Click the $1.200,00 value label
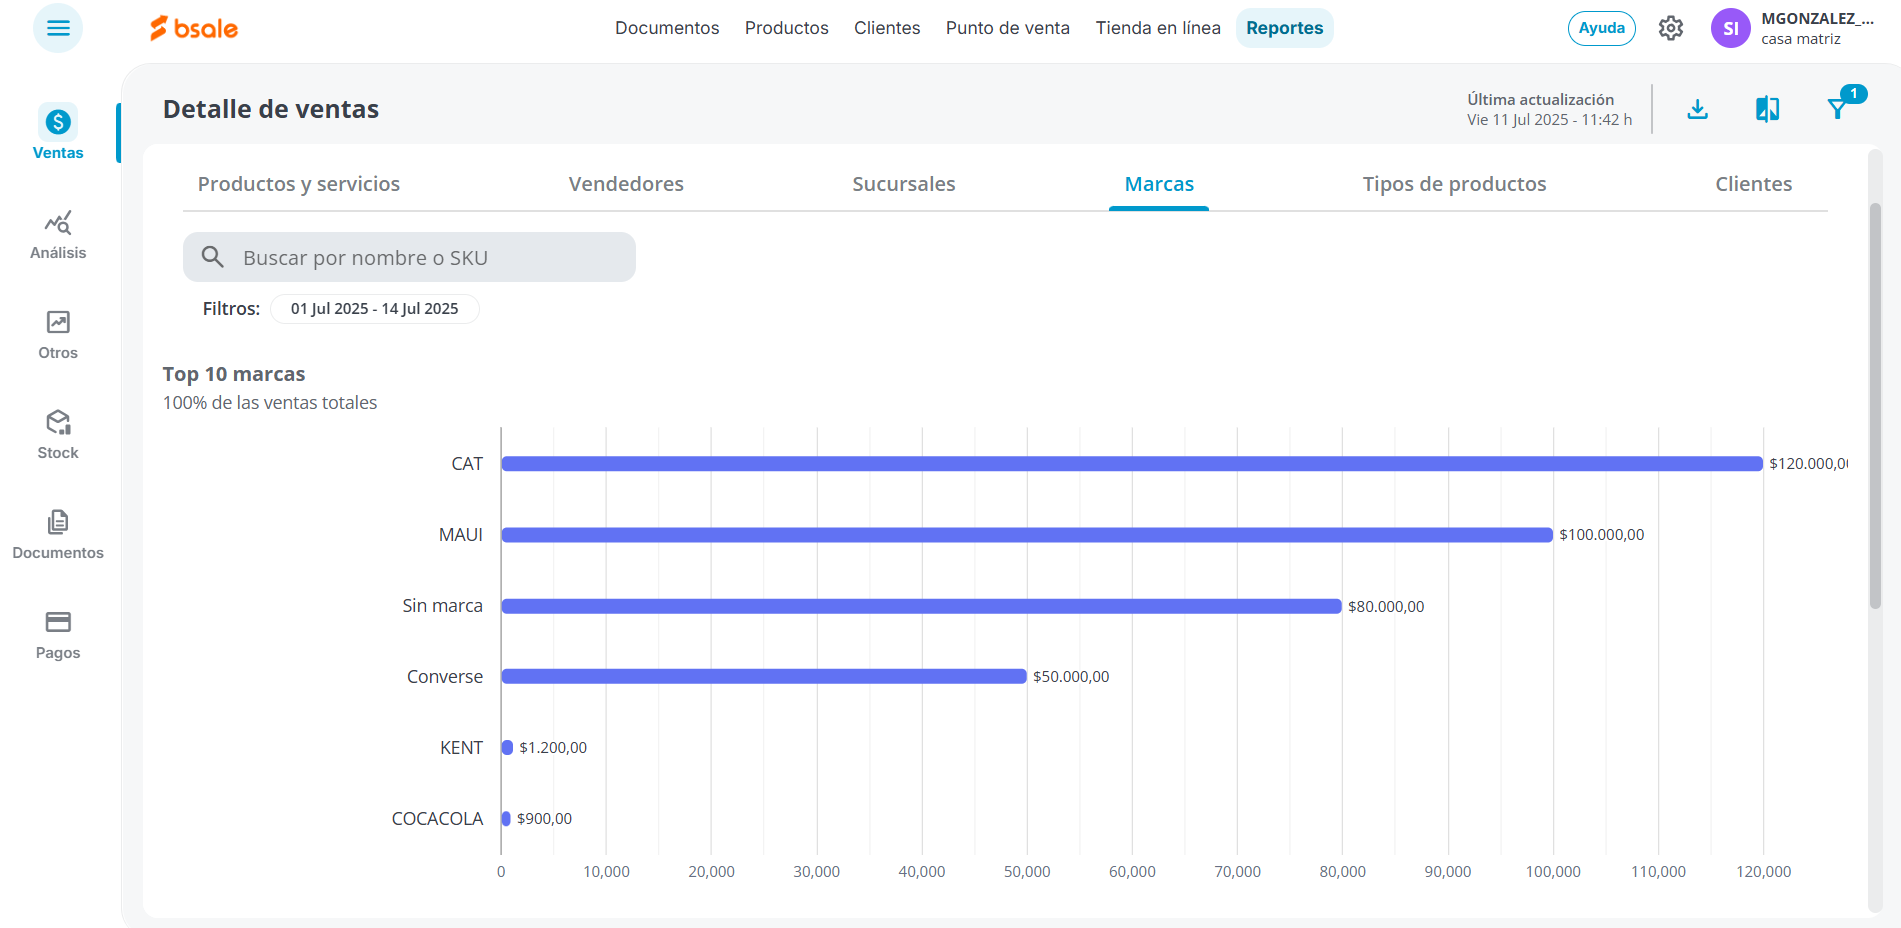 pos(553,748)
